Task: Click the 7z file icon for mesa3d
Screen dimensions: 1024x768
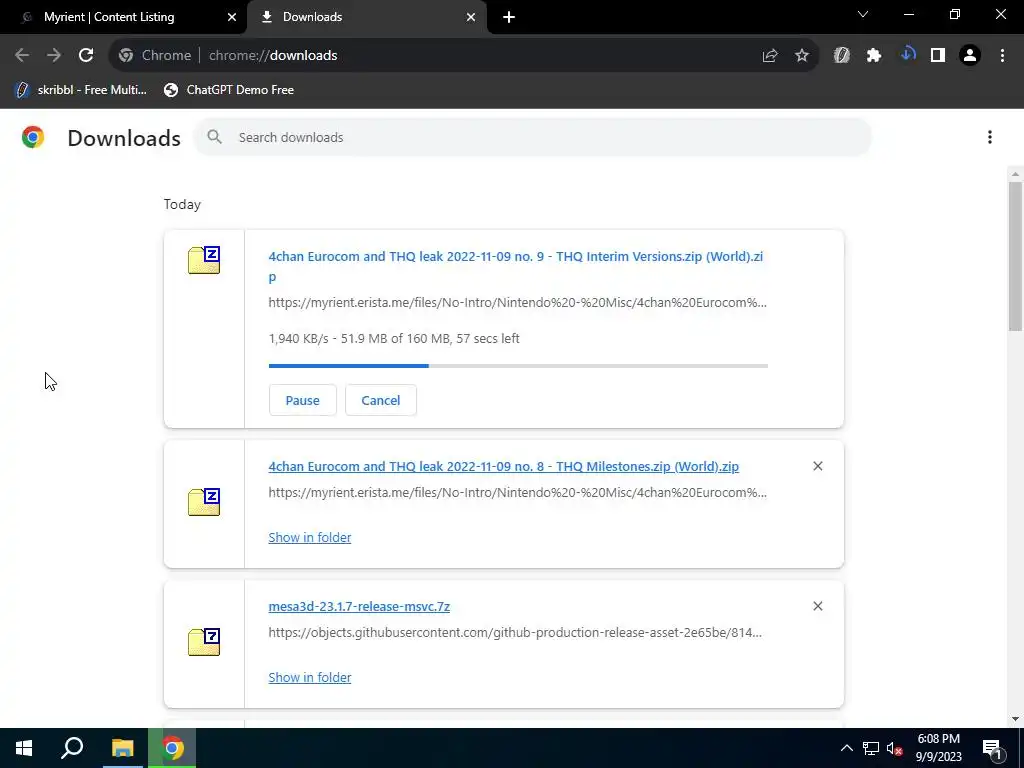Action: [204, 642]
